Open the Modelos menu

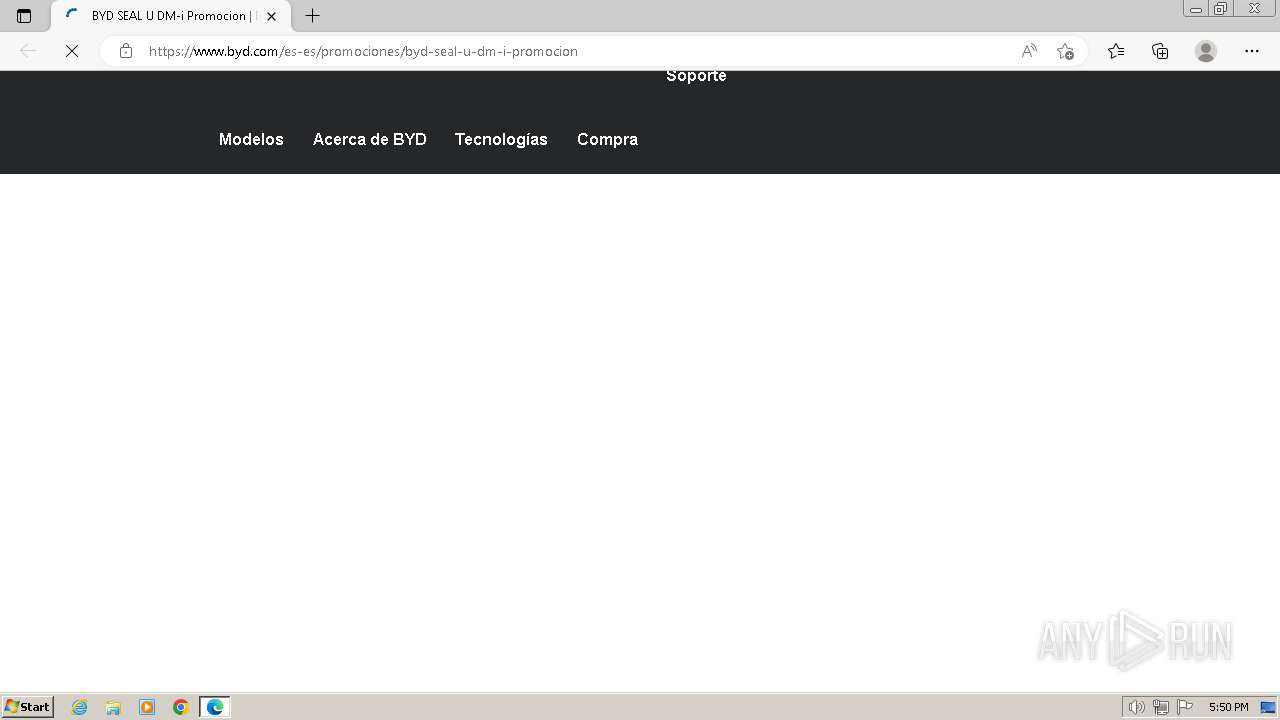coord(251,139)
